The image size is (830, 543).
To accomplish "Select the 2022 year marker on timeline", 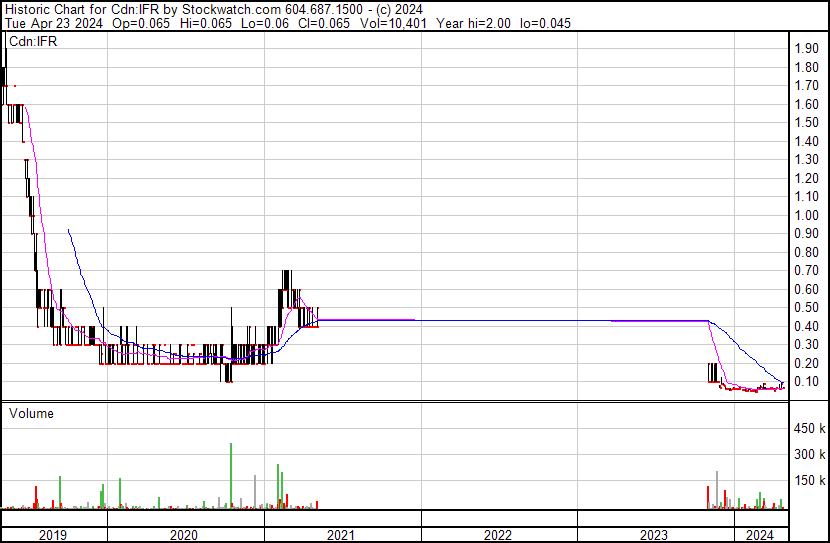I will [498, 535].
